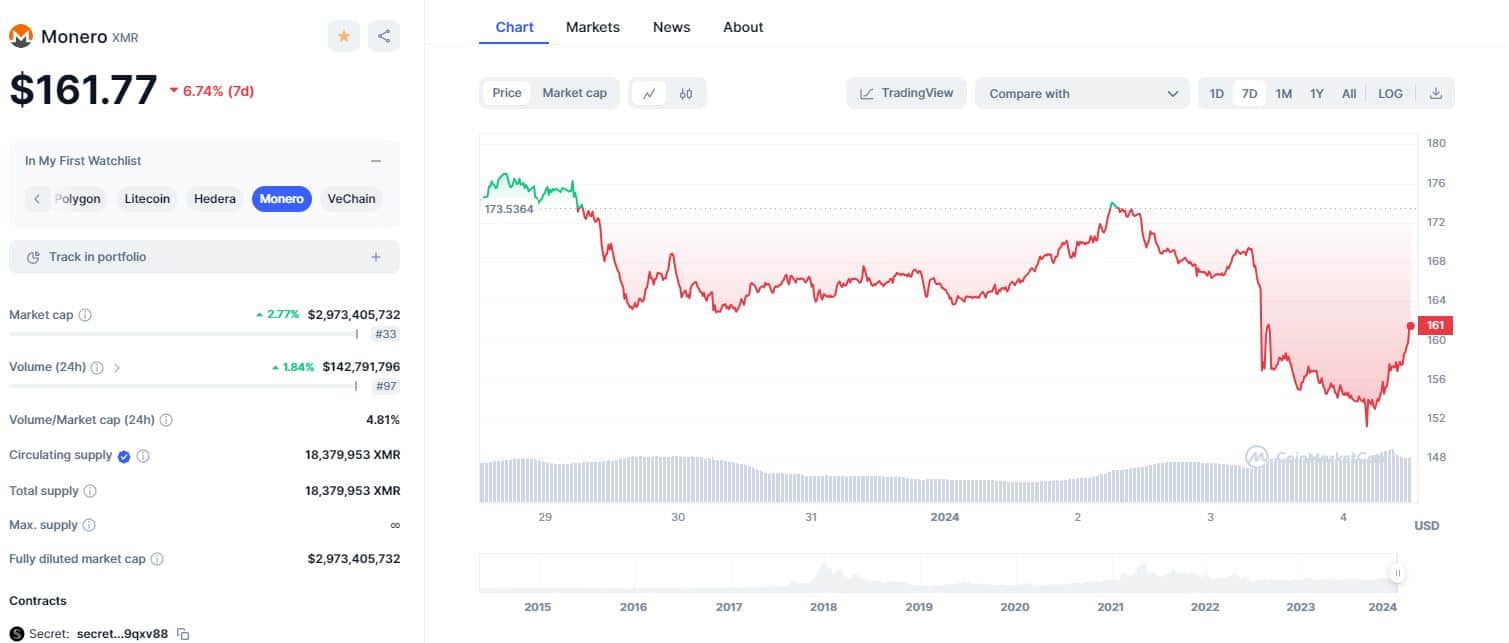Open the News tab
The image size is (1509, 643).
(672, 27)
